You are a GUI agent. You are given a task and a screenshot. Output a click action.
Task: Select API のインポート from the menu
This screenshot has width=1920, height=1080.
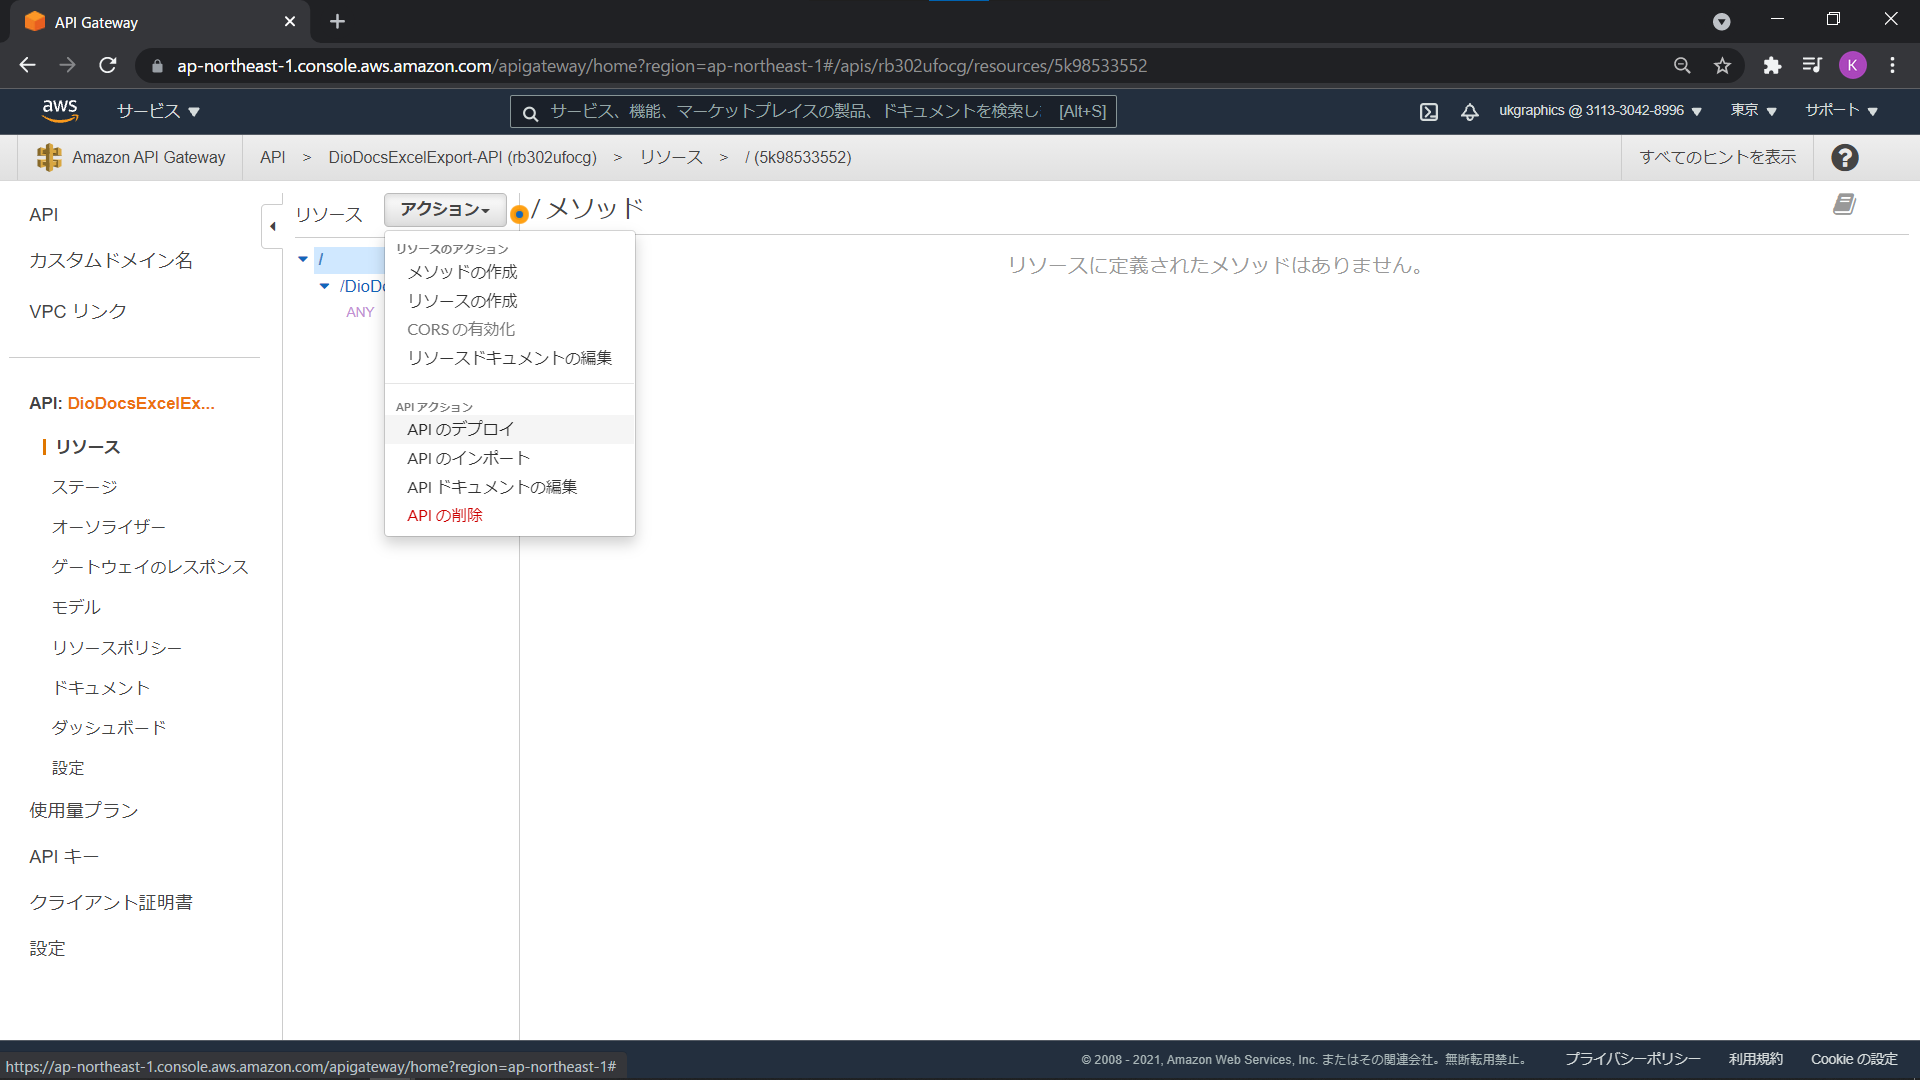click(x=509, y=458)
